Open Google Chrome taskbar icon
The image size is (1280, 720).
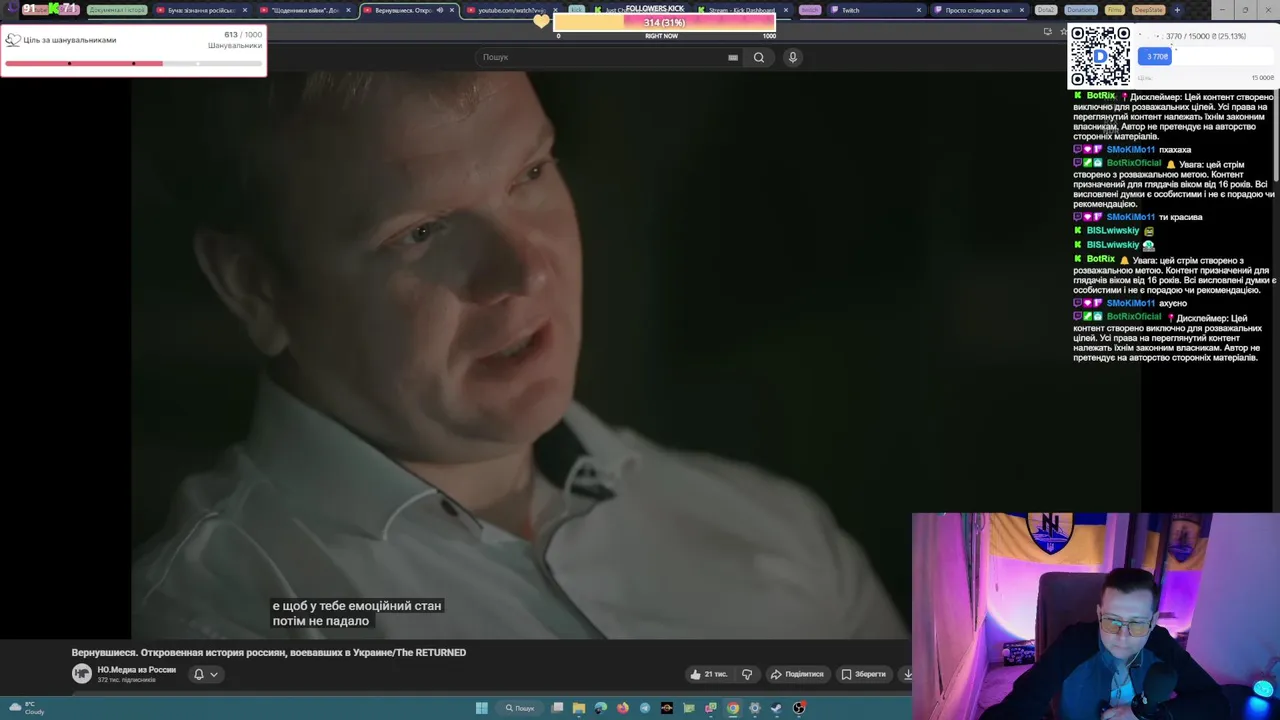point(733,708)
